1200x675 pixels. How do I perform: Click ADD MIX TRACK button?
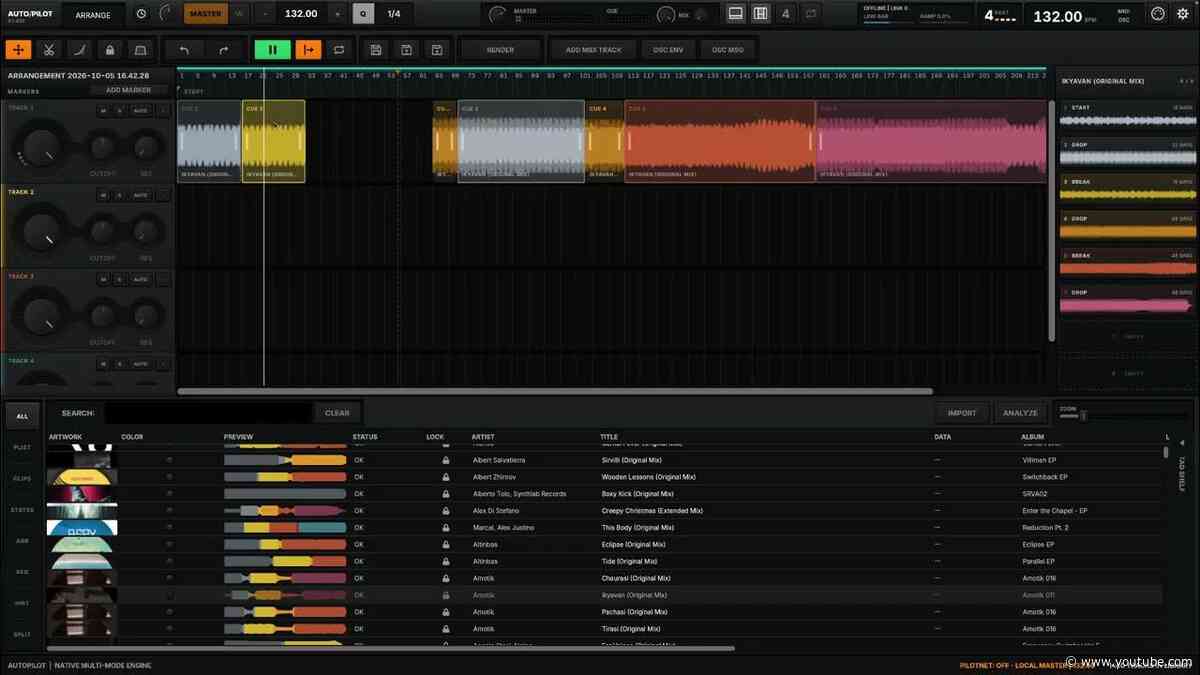[x=593, y=50]
